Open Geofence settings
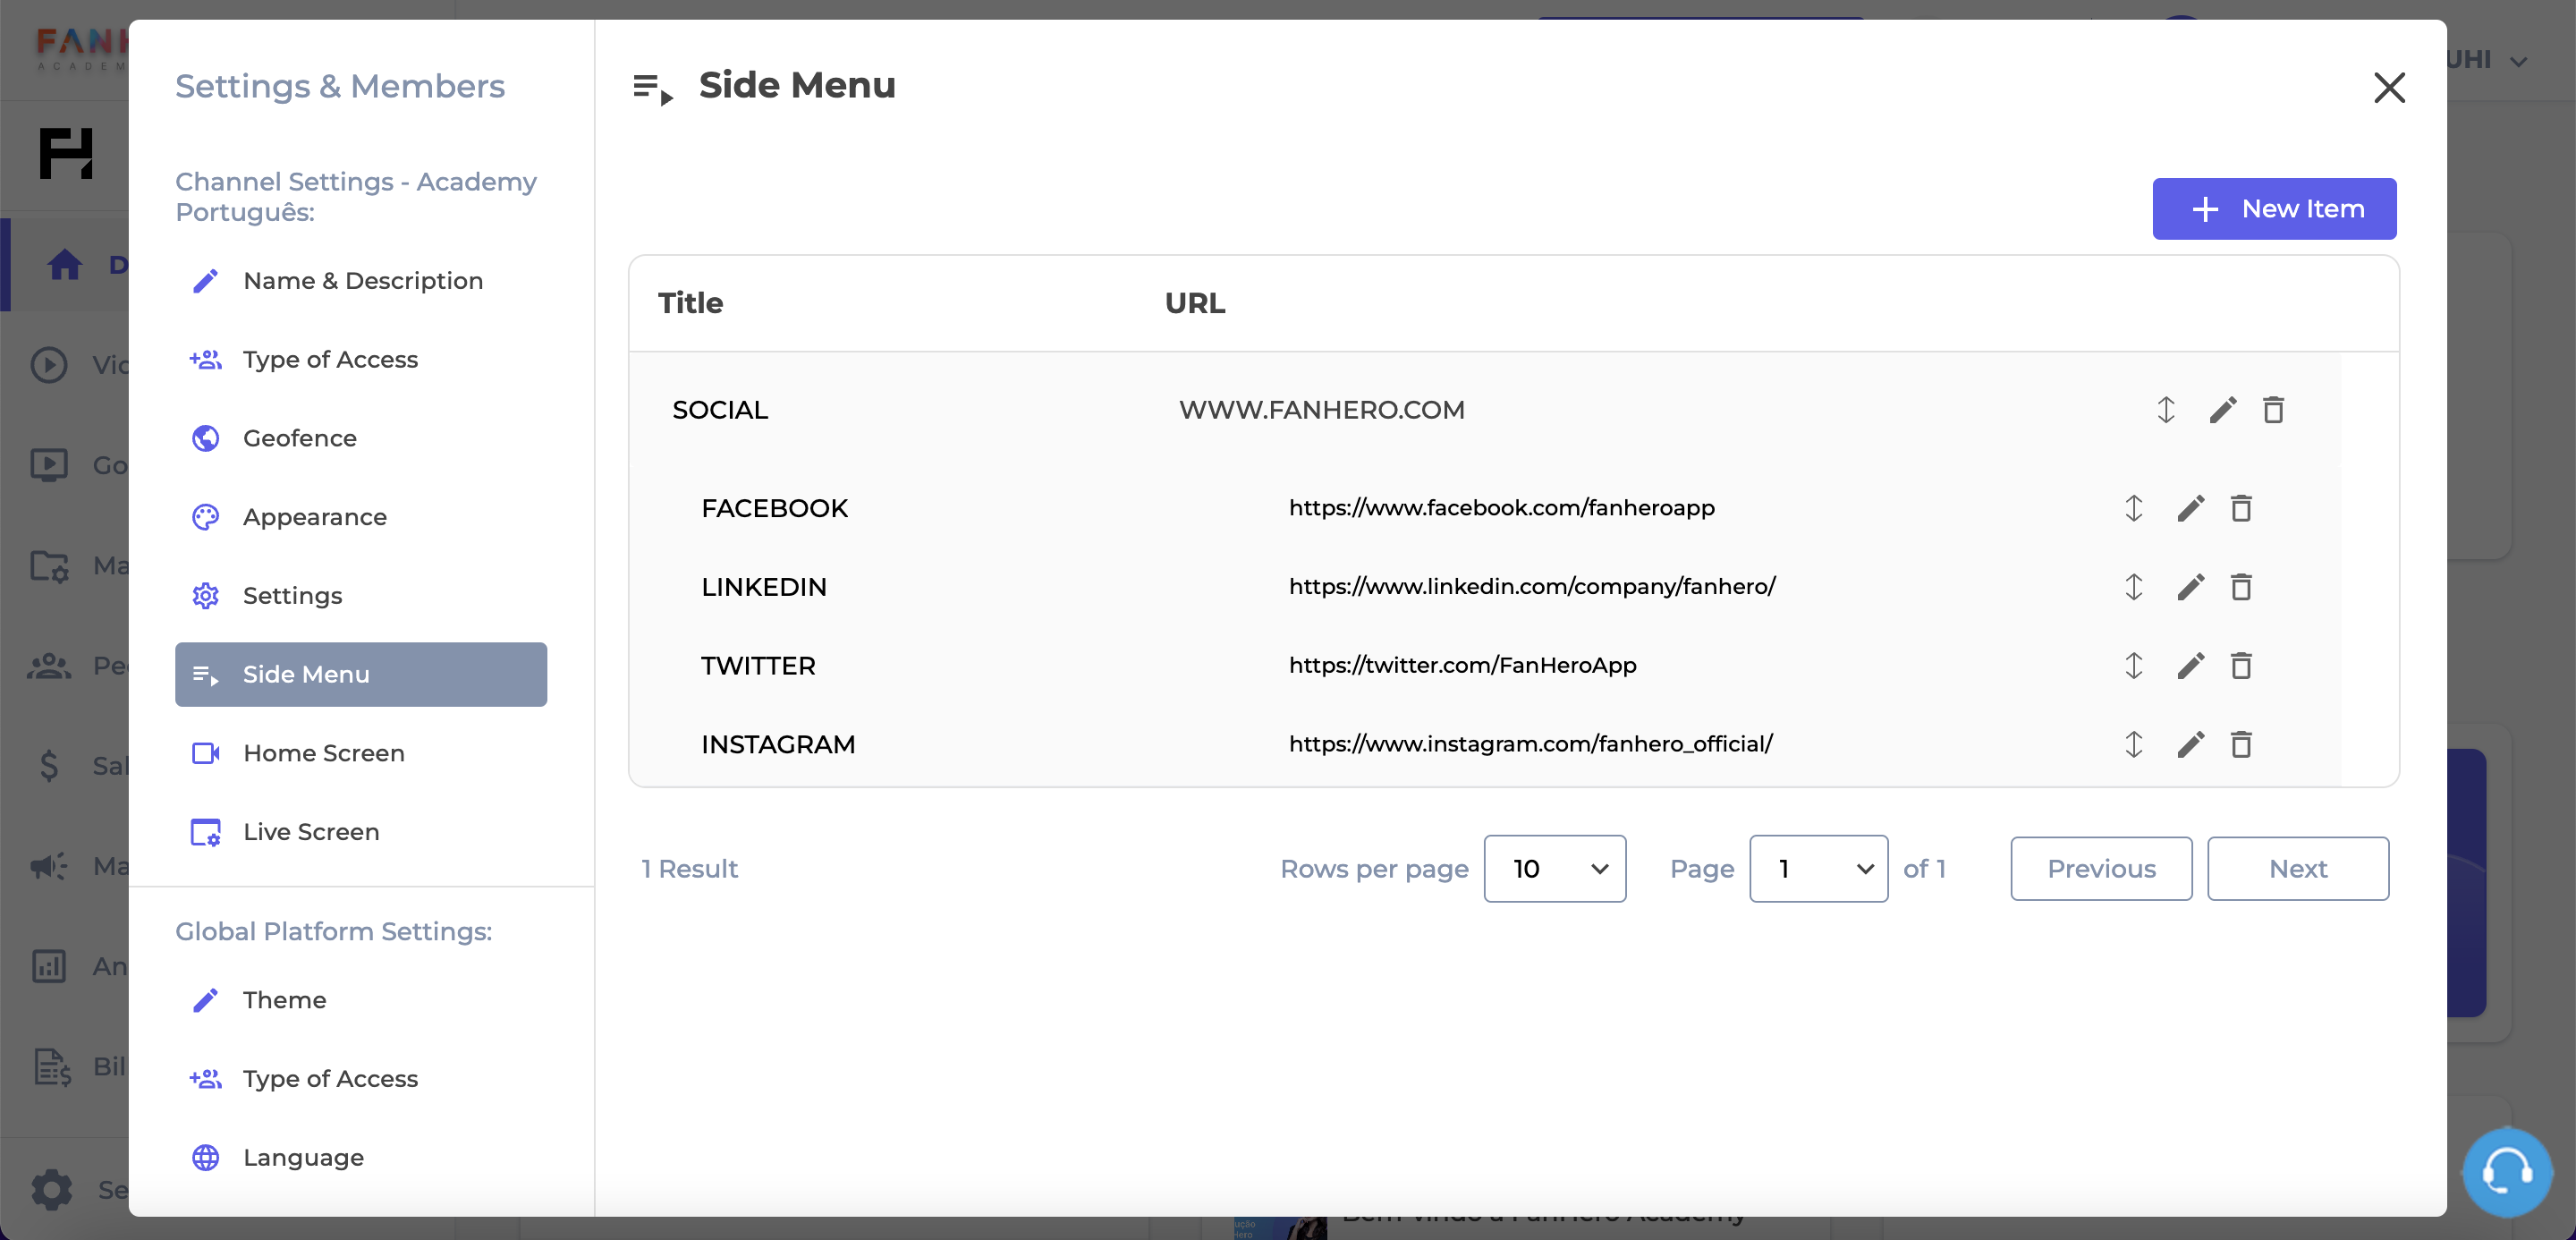The height and width of the screenshot is (1240, 2576). tap(361, 439)
